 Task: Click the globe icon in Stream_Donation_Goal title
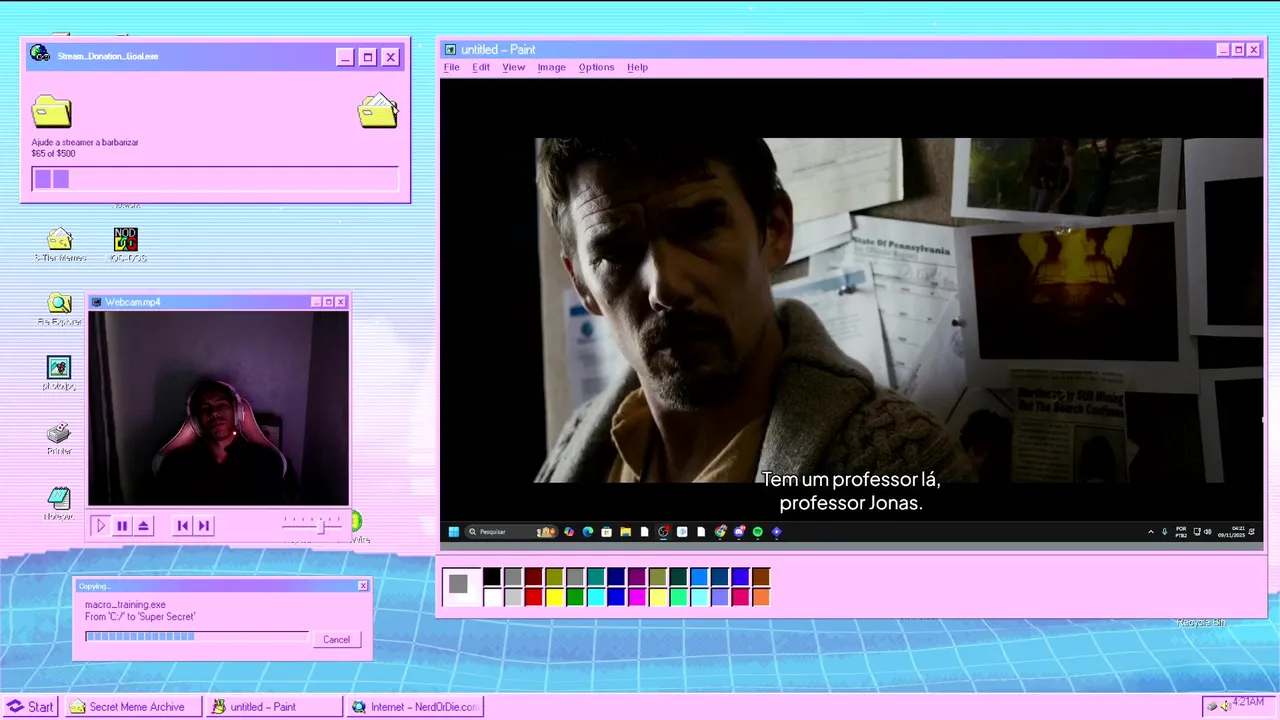(x=40, y=54)
